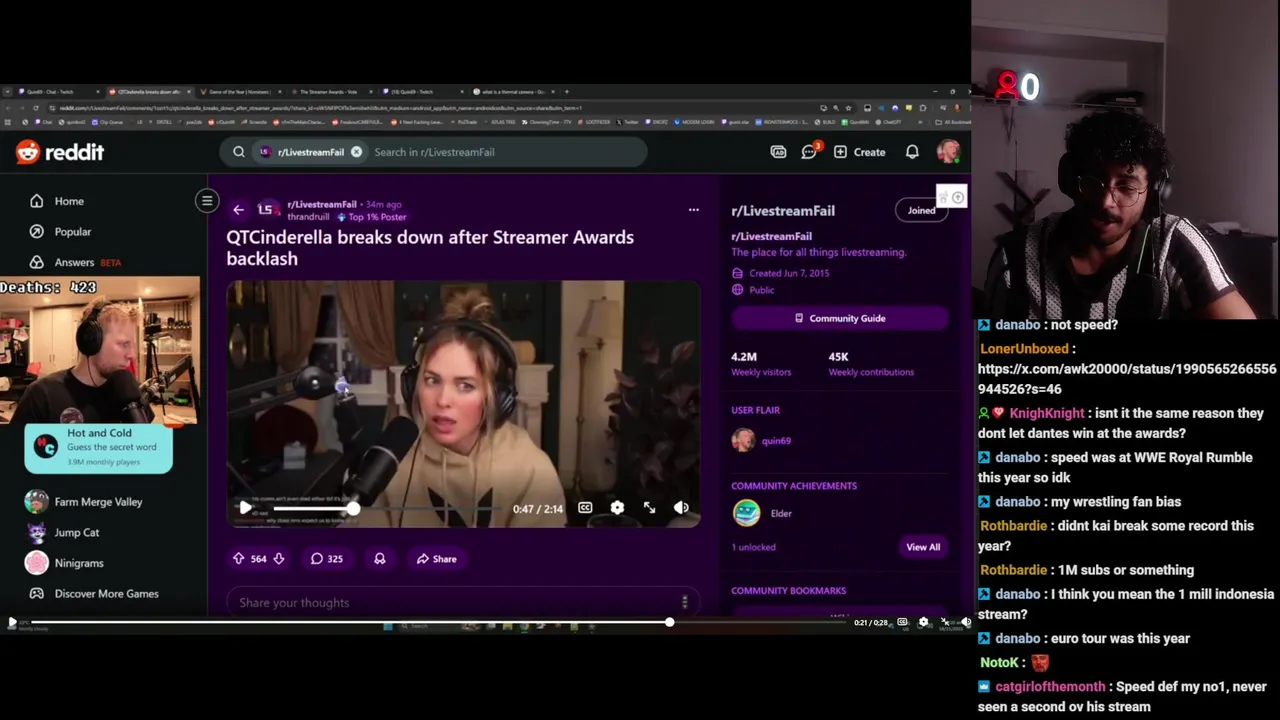
Task: Create a new post
Action: [x=859, y=152]
